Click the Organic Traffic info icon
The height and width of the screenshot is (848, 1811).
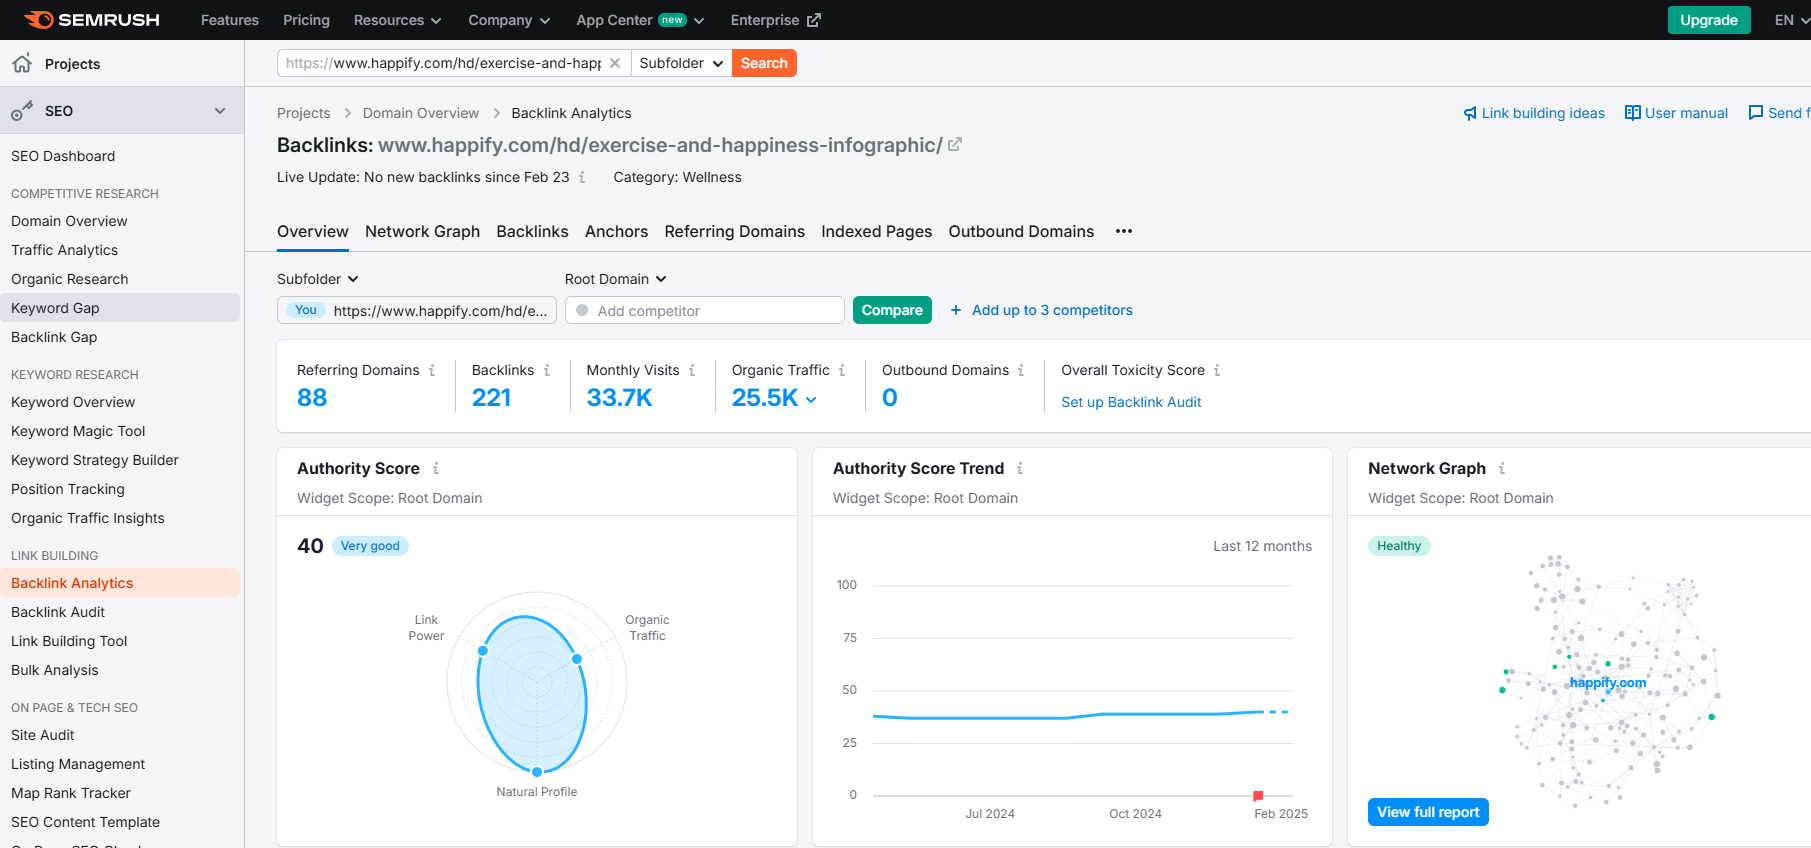click(x=842, y=370)
